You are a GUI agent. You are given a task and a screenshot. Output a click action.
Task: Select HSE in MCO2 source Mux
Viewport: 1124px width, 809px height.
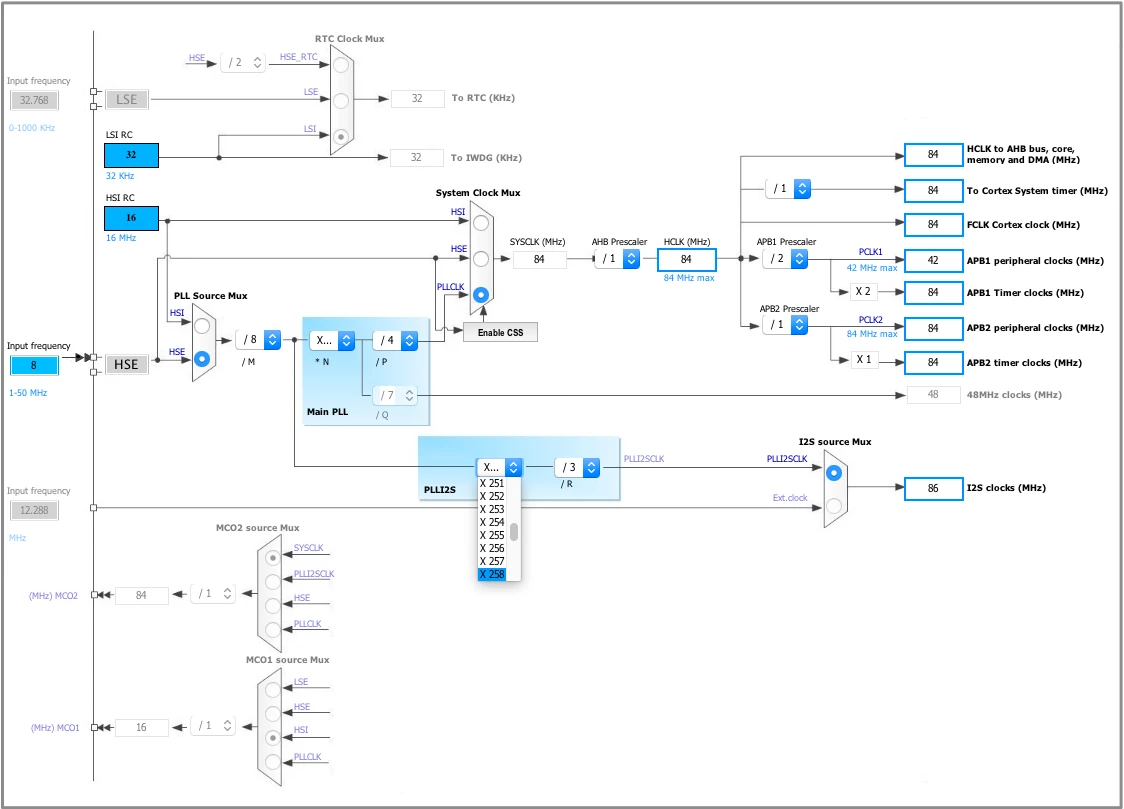pos(272,605)
